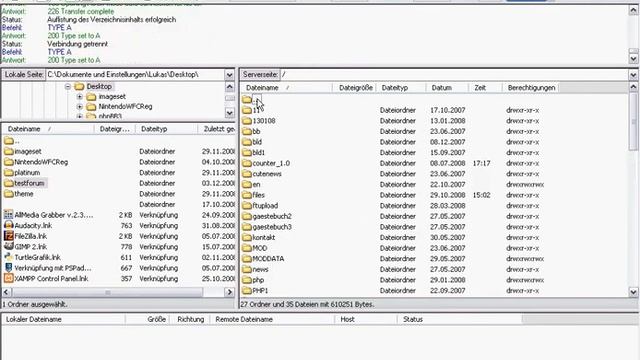Sort the queue by Status column
The height and width of the screenshot is (360, 640).
(460, 319)
